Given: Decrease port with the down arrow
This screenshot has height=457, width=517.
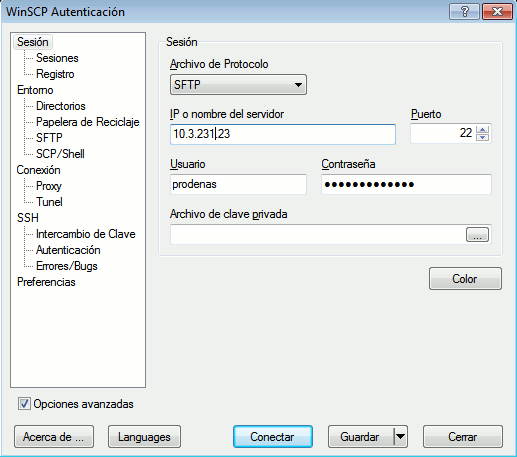Looking at the screenshot, I should 482,137.
